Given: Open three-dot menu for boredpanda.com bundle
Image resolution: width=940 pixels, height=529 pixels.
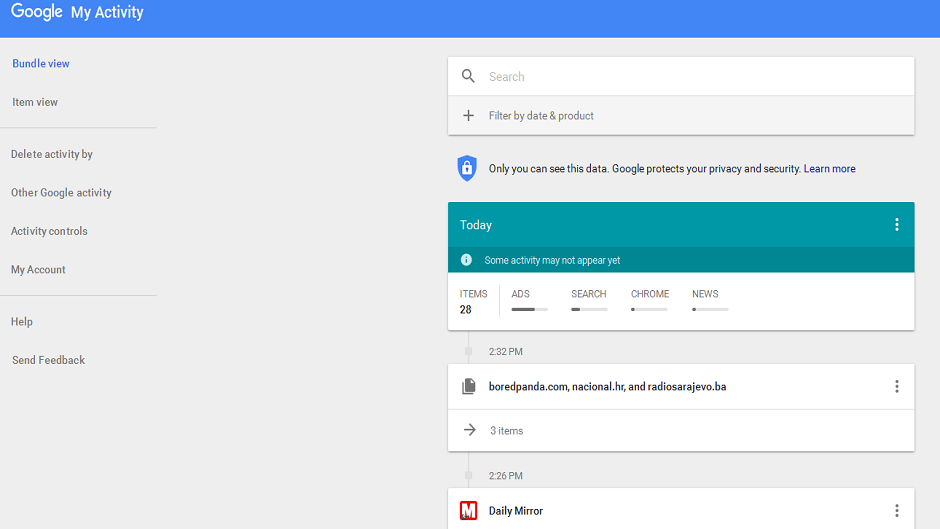Looking at the screenshot, I should click(x=896, y=387).
